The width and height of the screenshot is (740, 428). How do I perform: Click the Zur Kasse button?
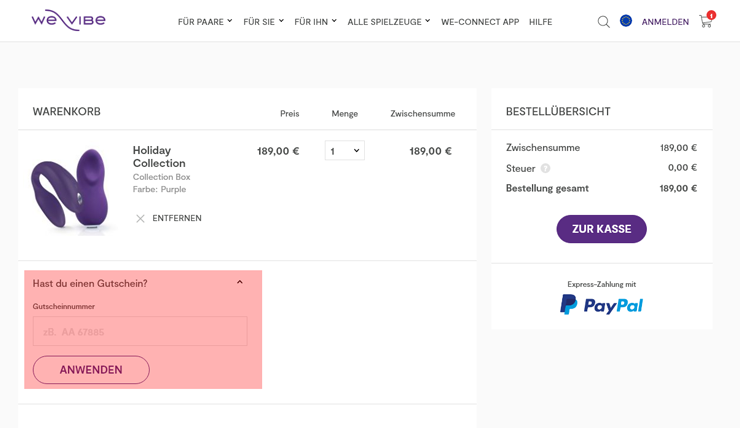pyautogui.click(x=601, y=229)
